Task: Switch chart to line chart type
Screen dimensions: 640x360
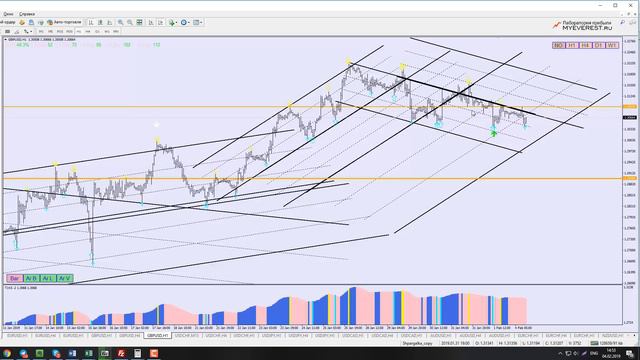Action: pos(109,22)
